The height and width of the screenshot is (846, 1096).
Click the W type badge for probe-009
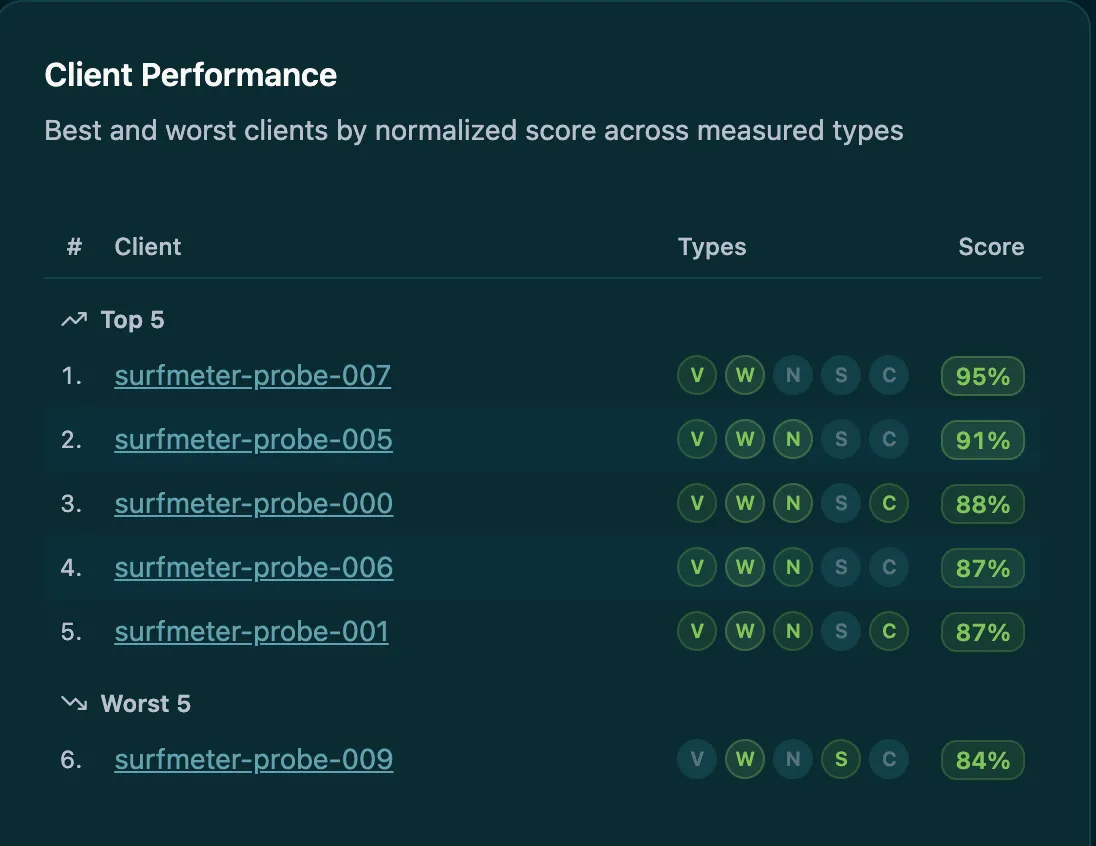coord(745,759)
